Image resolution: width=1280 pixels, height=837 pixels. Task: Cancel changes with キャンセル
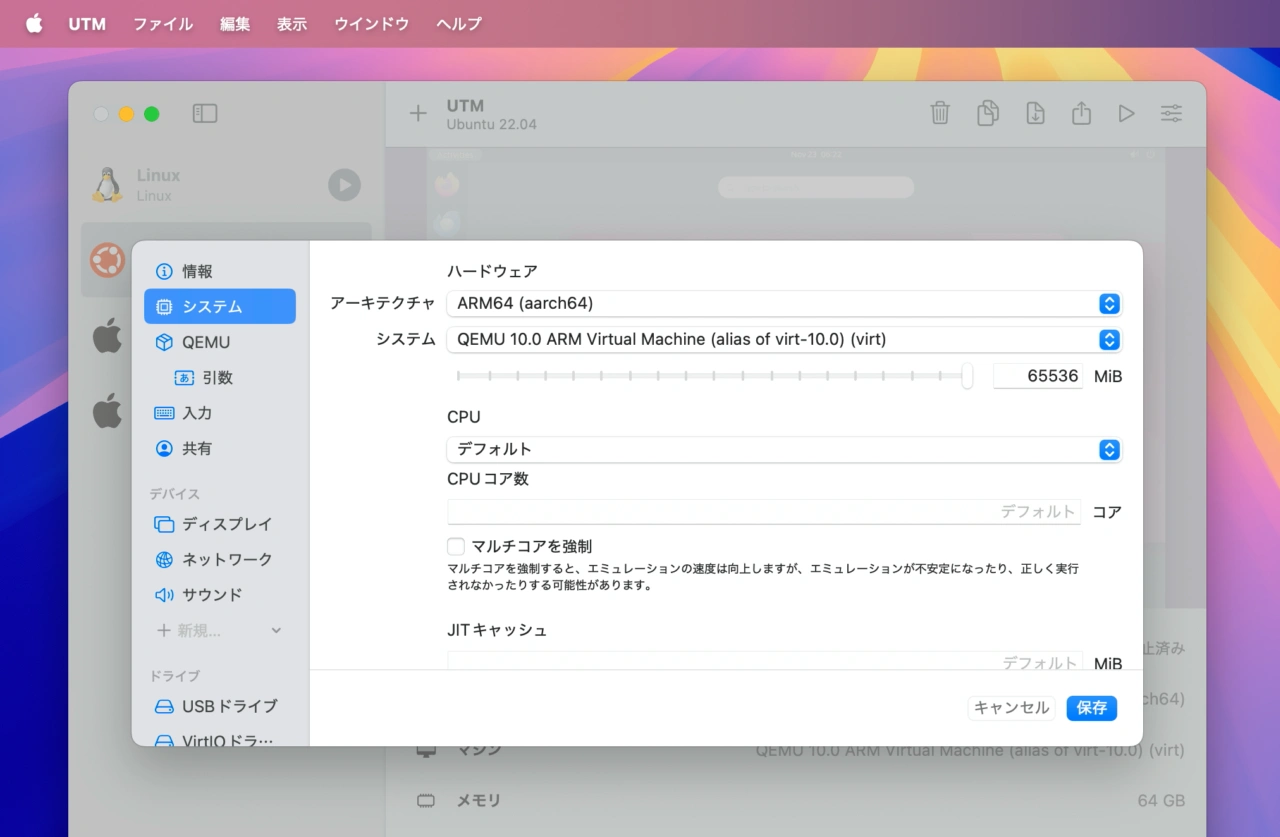[1010, 708]
